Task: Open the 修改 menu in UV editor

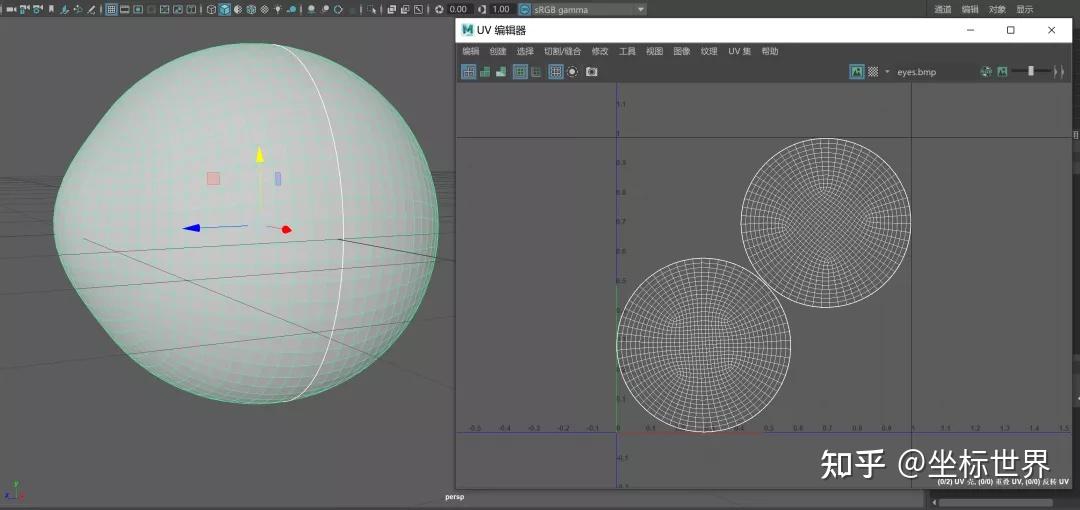Action: [x=600, y=51]
